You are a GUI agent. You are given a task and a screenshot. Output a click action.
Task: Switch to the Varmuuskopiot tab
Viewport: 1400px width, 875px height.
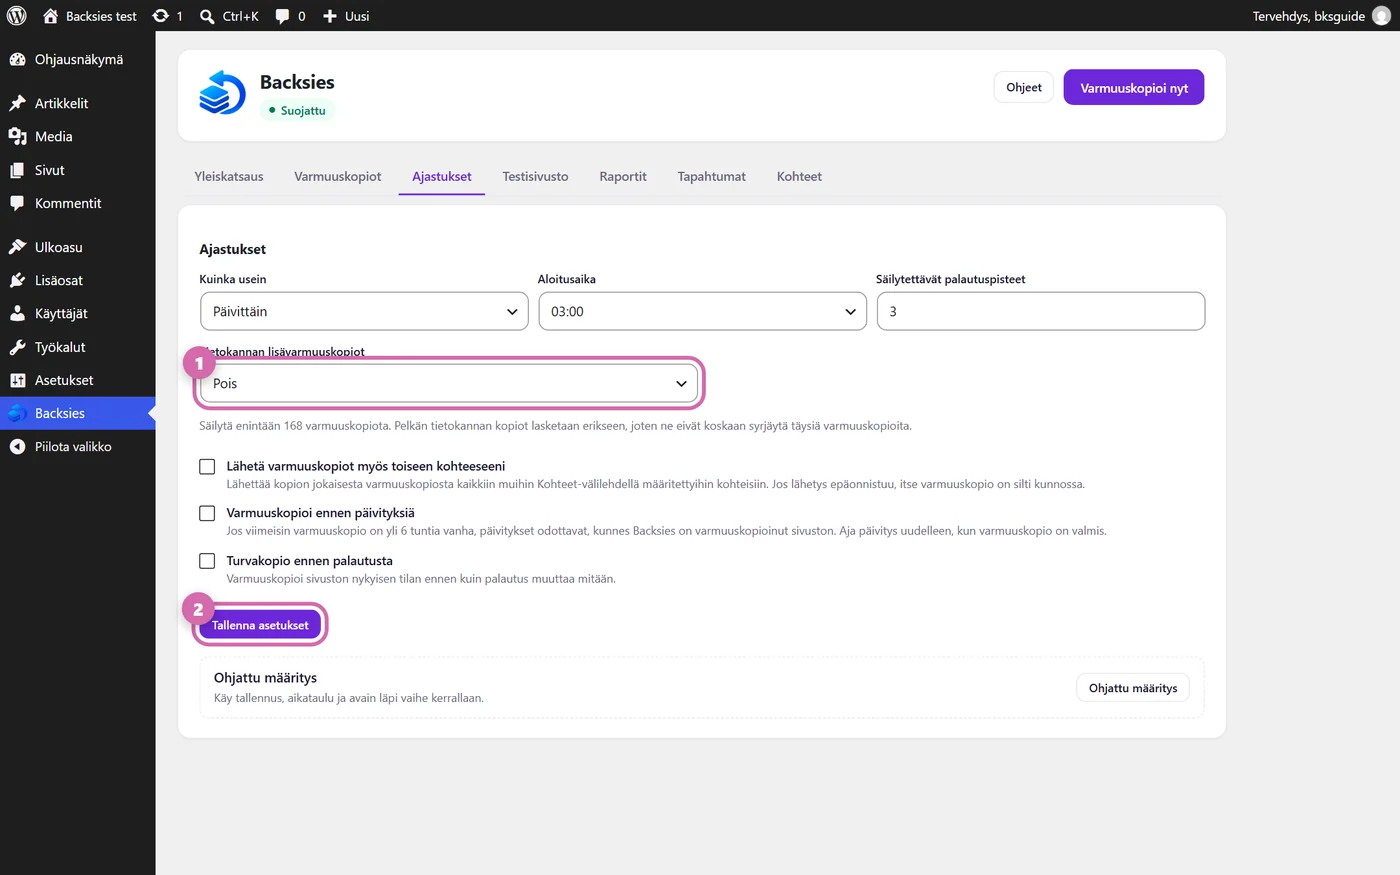(337, 176)
